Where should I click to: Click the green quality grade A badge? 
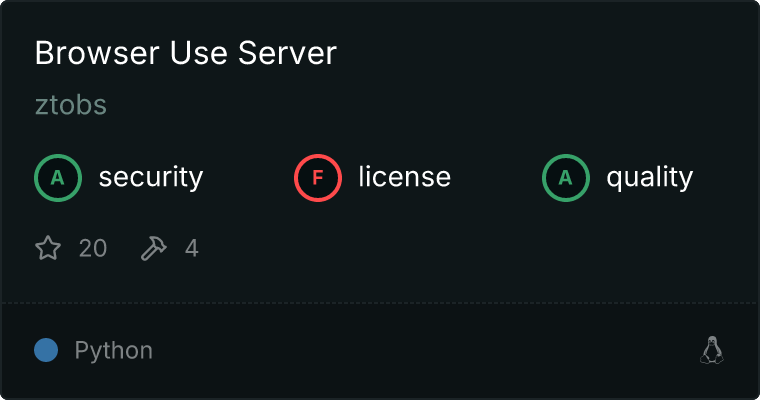click(x=566, y=178)
